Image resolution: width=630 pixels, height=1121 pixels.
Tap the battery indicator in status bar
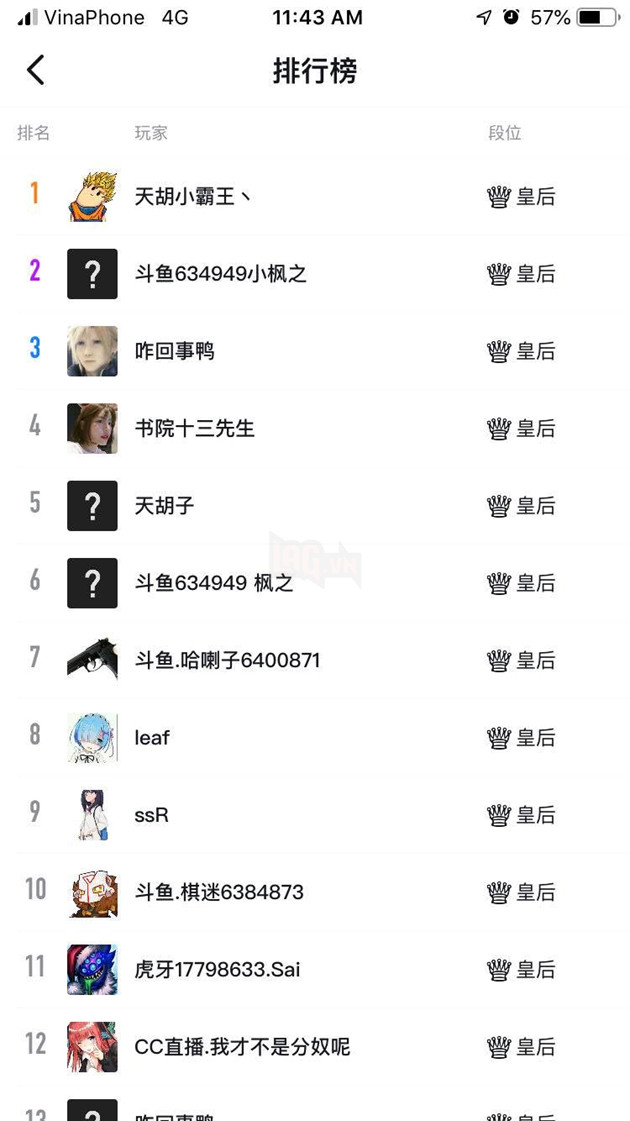pos(599,17)
